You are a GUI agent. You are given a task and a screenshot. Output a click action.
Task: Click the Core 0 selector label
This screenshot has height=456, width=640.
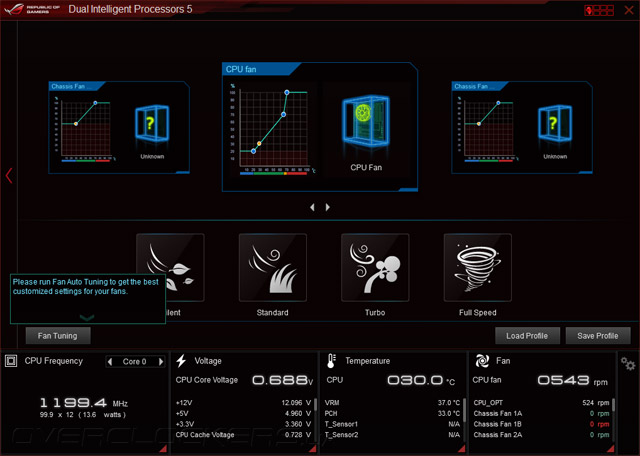[135, 362]
